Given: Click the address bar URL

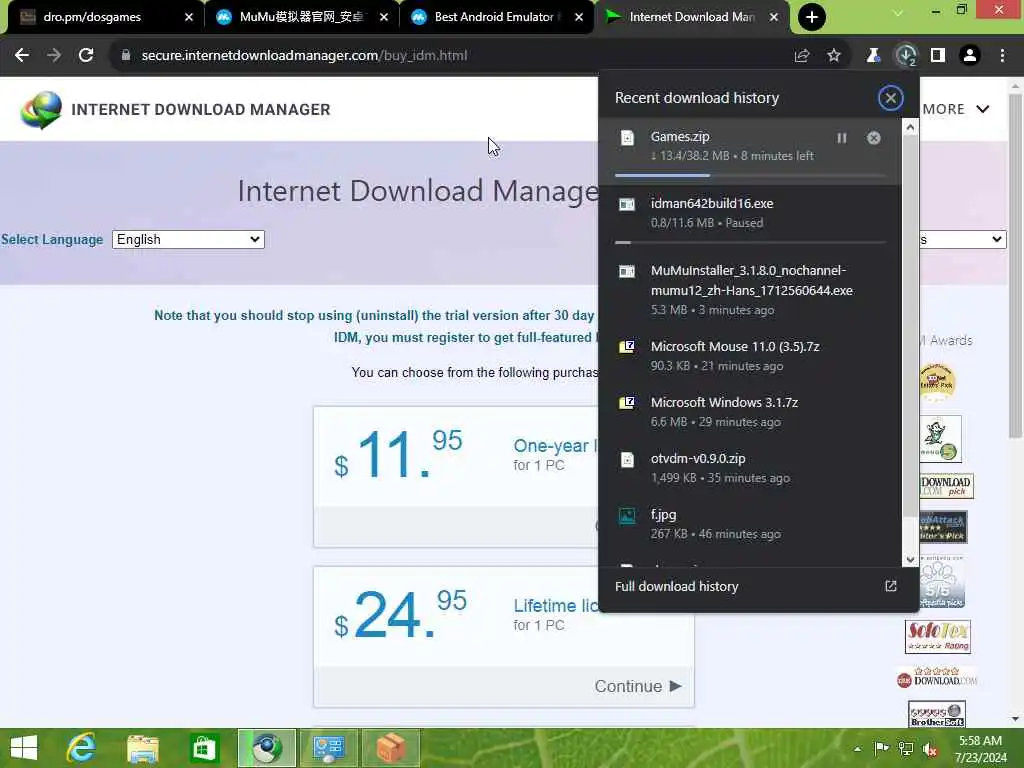Looking at the screenshot, I should [304, 56].
